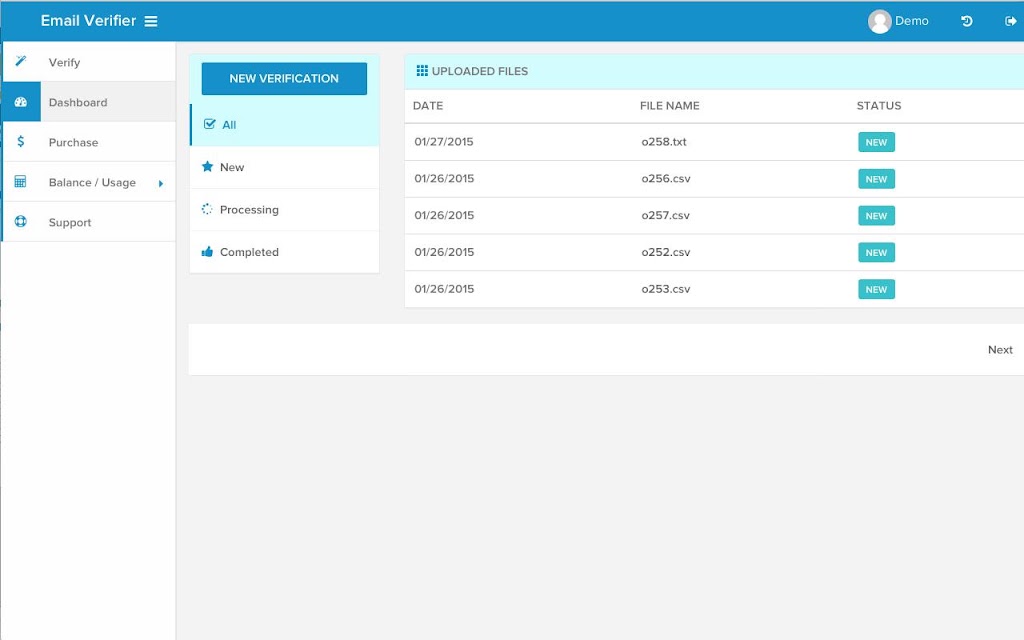Click the Uploaded Files grid icon

(x=422, y=71)
